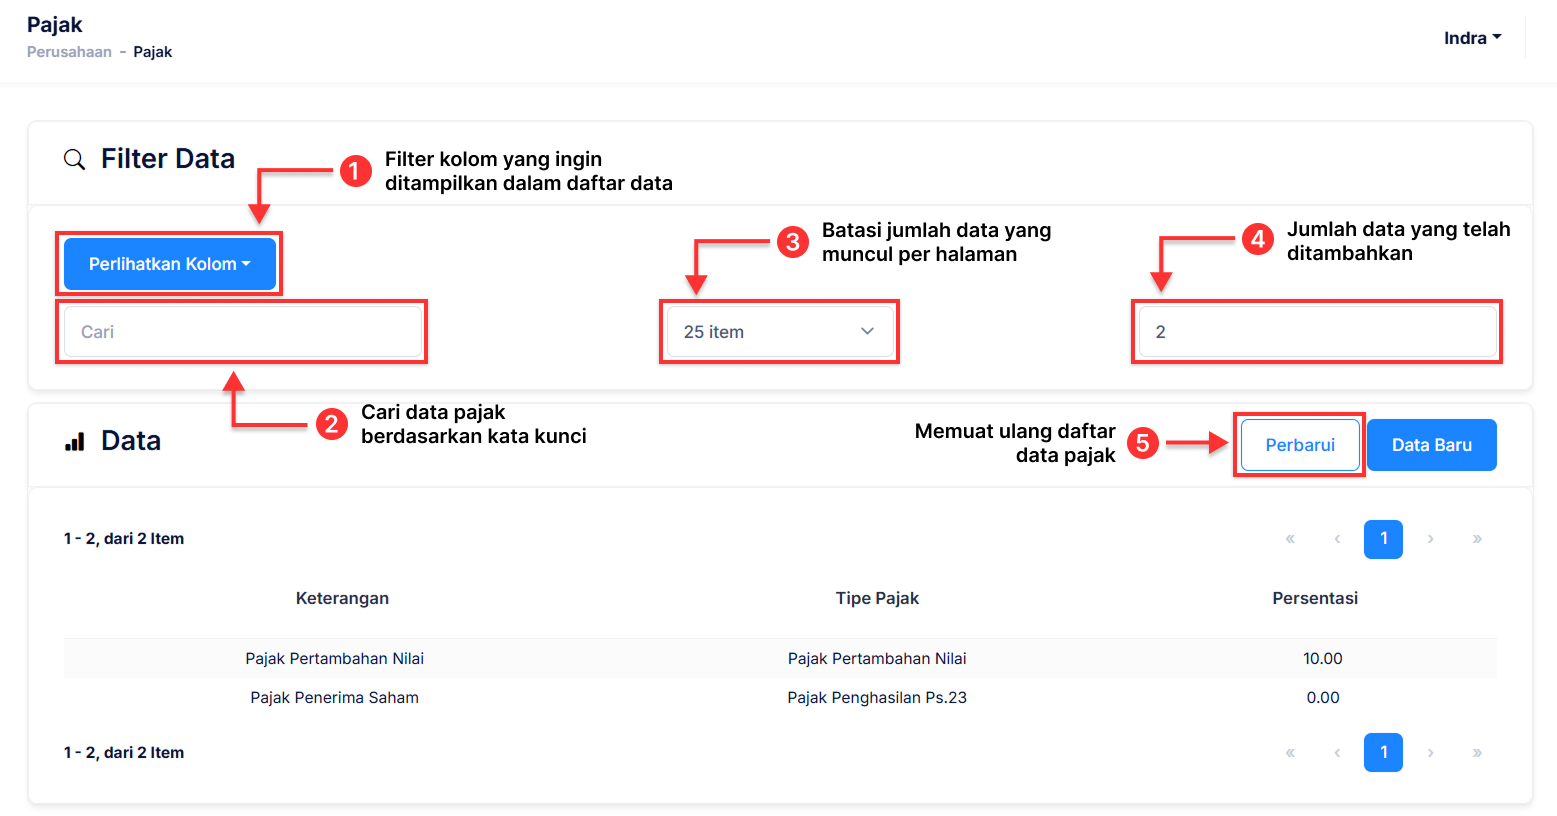Go to first page in bottom pagination
The width and height of the screenshot is (1557, 816).
[1290, 753]
